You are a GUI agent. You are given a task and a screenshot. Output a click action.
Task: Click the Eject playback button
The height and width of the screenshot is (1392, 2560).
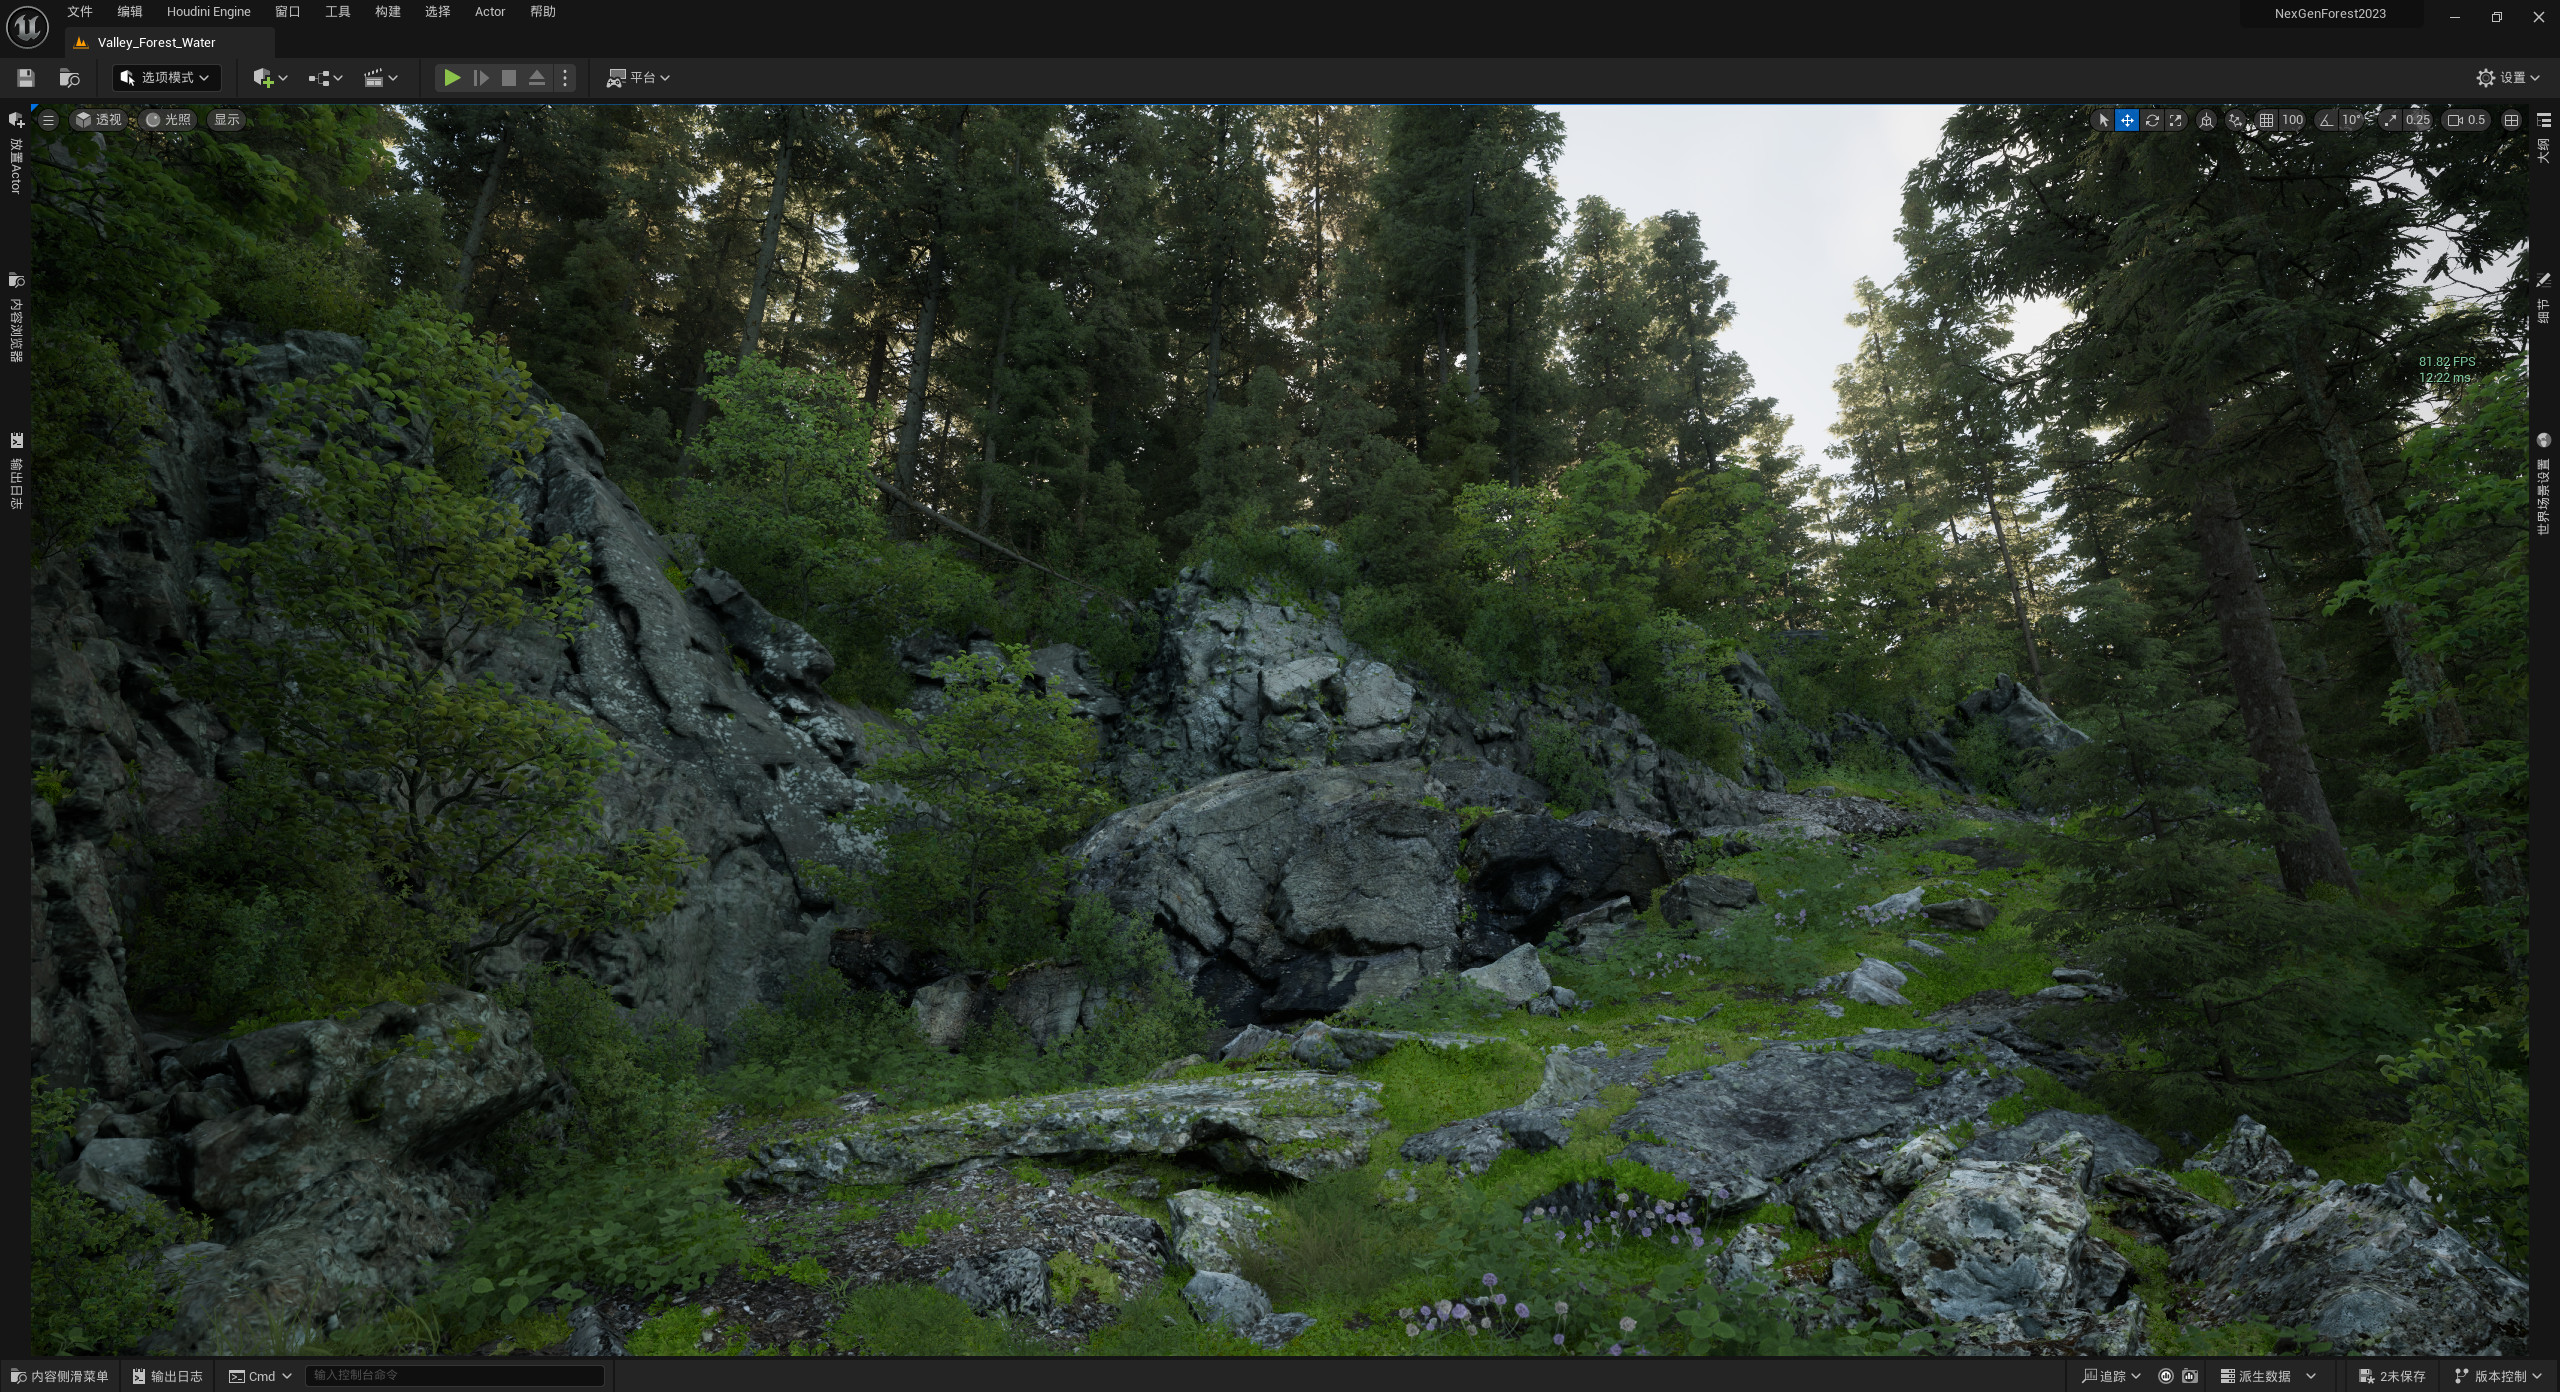(537, 78)
